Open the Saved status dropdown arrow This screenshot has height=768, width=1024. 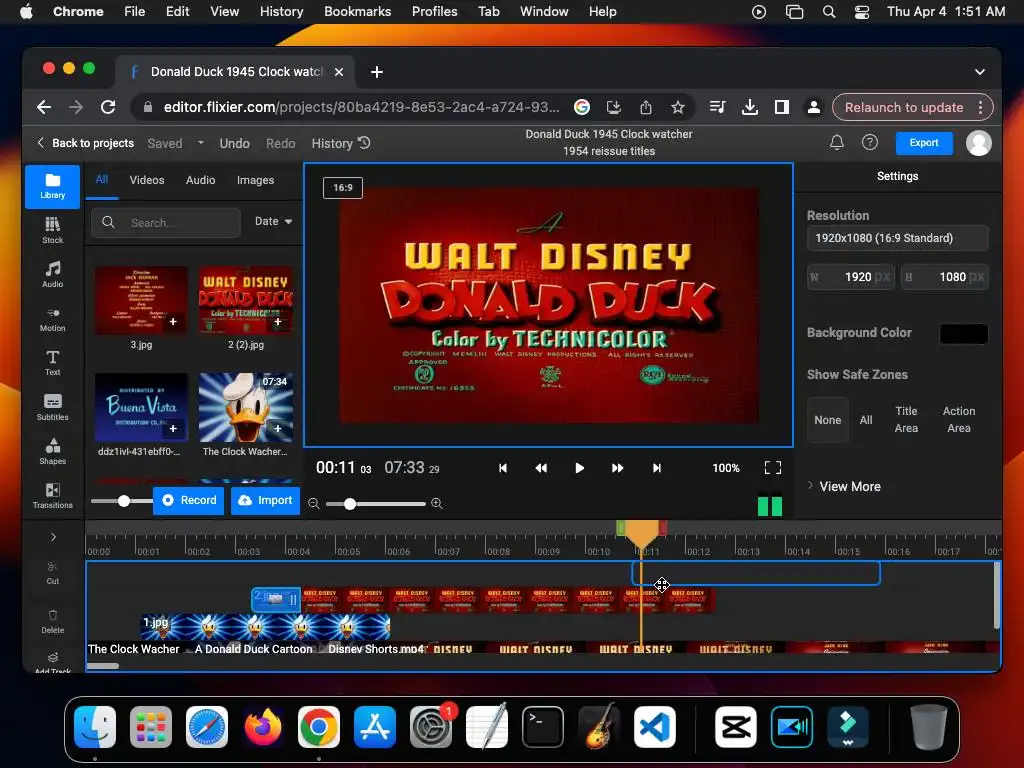click(x=200, y=142)
